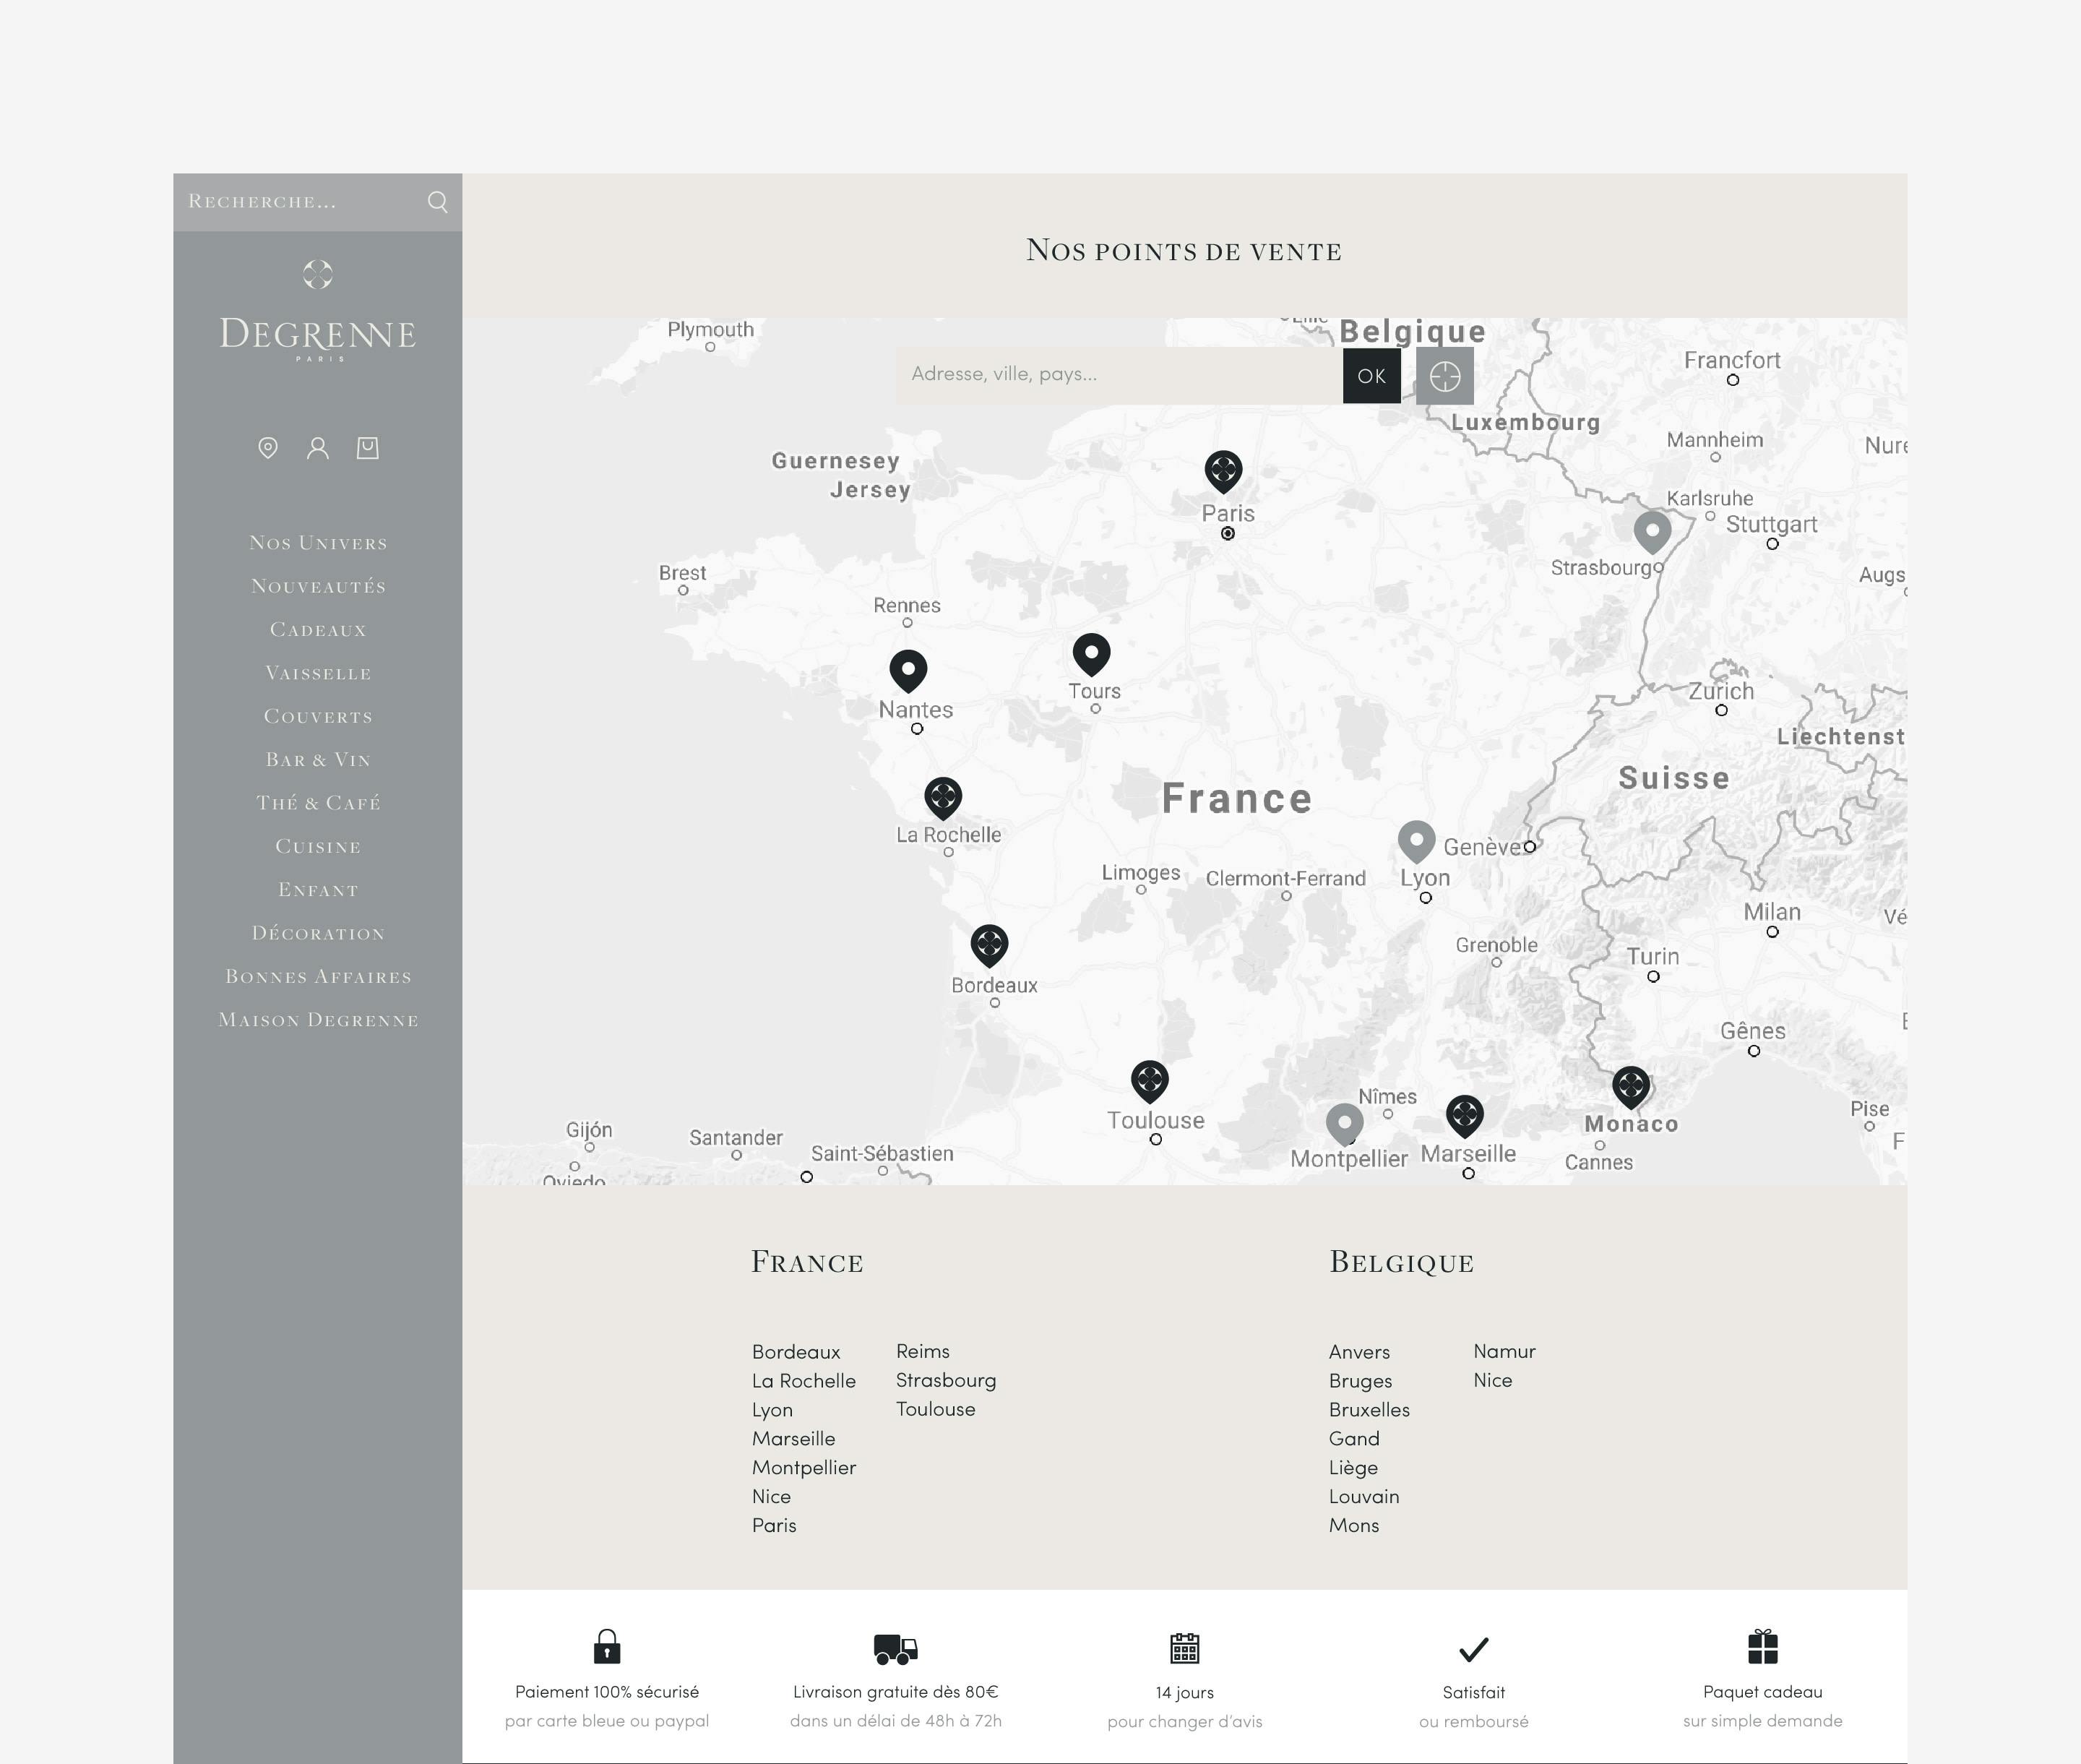Select the Monaco map marker

coord(1631,1087)
